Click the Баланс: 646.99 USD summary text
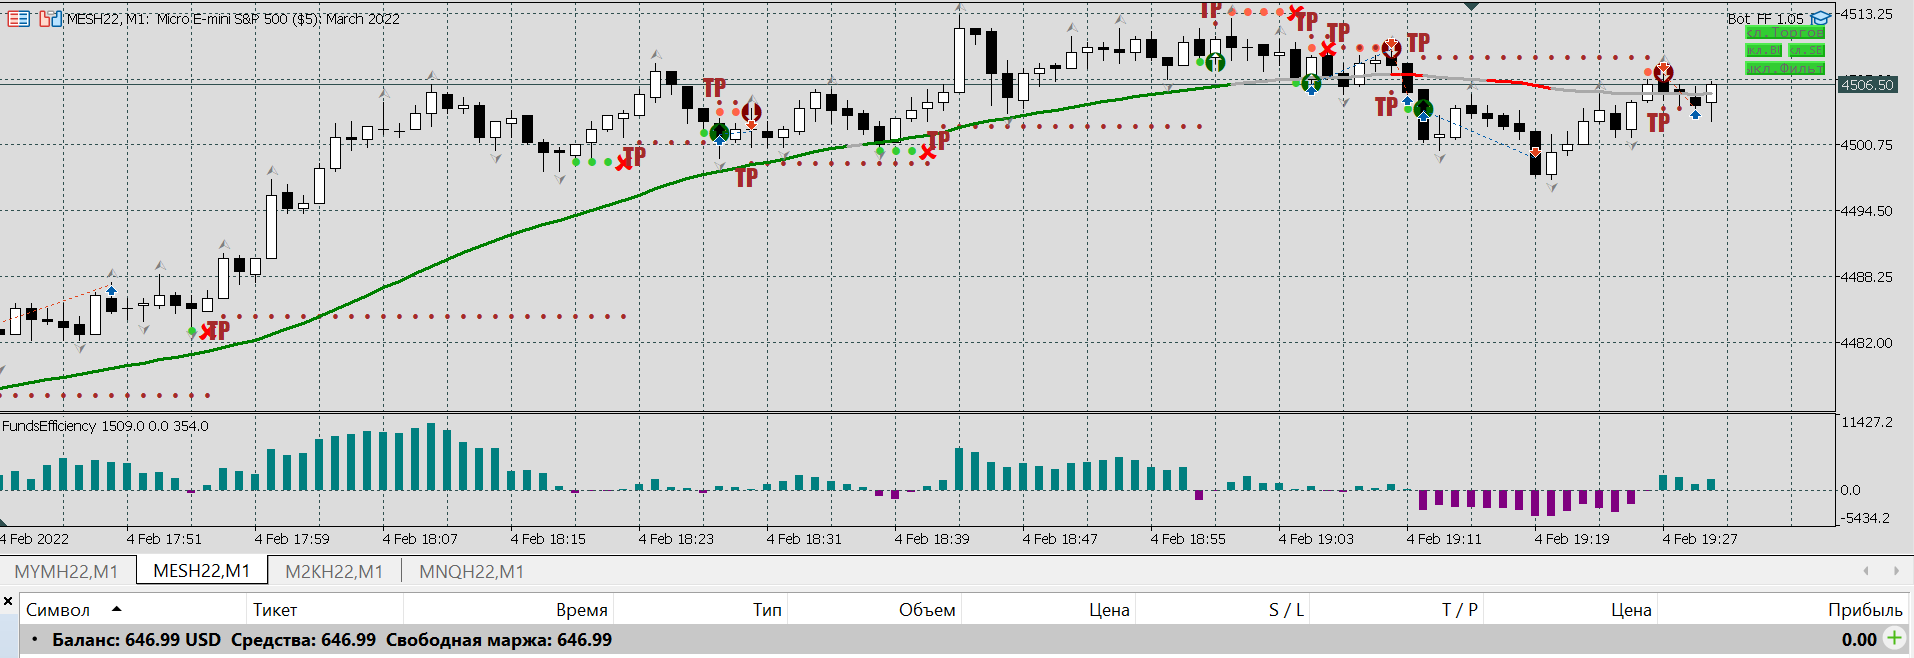 click(136, 640)
